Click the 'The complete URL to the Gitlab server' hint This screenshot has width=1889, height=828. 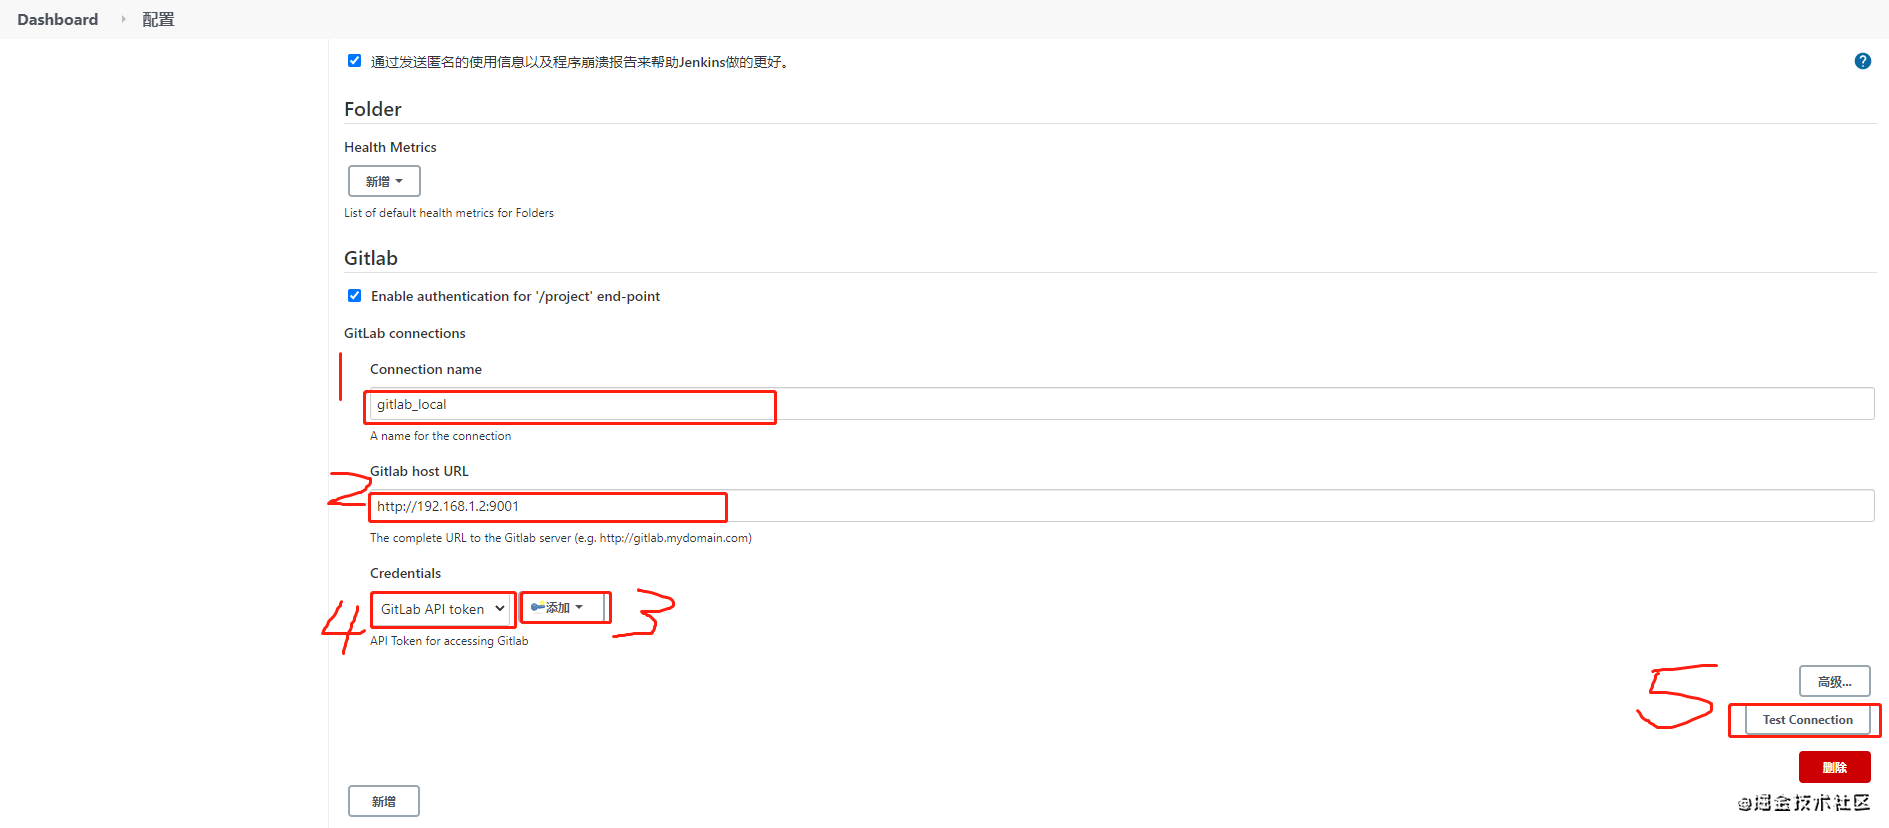click(x=561, y=538)
